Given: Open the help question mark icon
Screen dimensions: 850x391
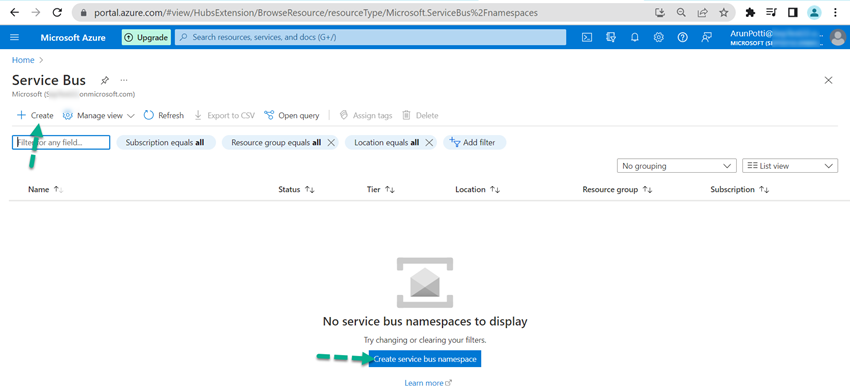Looking at the screenshot, I should 682,37.
